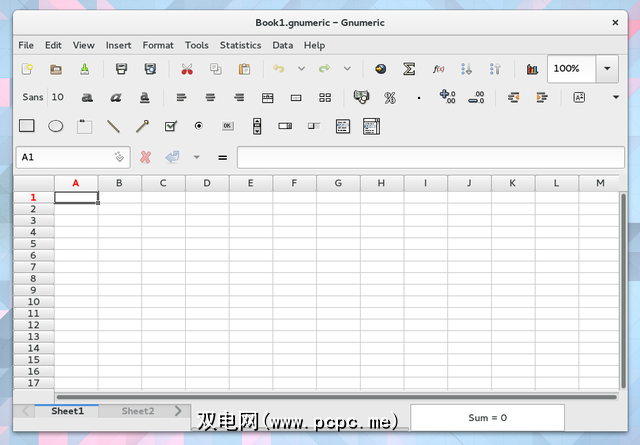Click the equals sign formula button

click(x=222, y=157)
